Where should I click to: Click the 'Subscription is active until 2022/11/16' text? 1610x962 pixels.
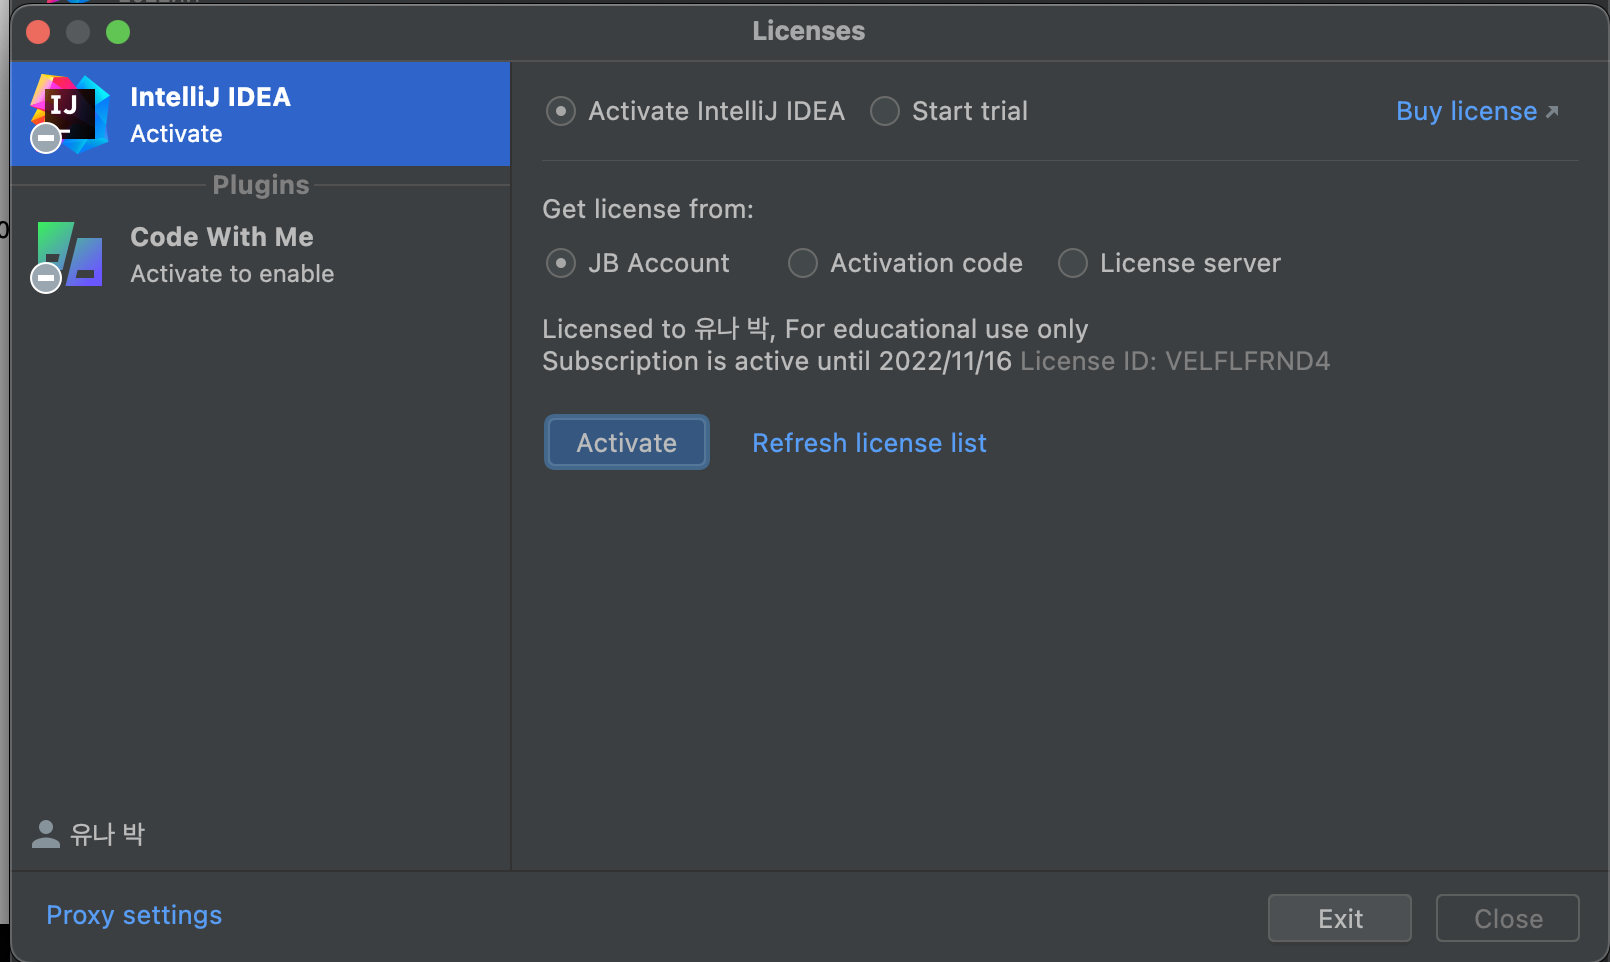coord(777,361)
